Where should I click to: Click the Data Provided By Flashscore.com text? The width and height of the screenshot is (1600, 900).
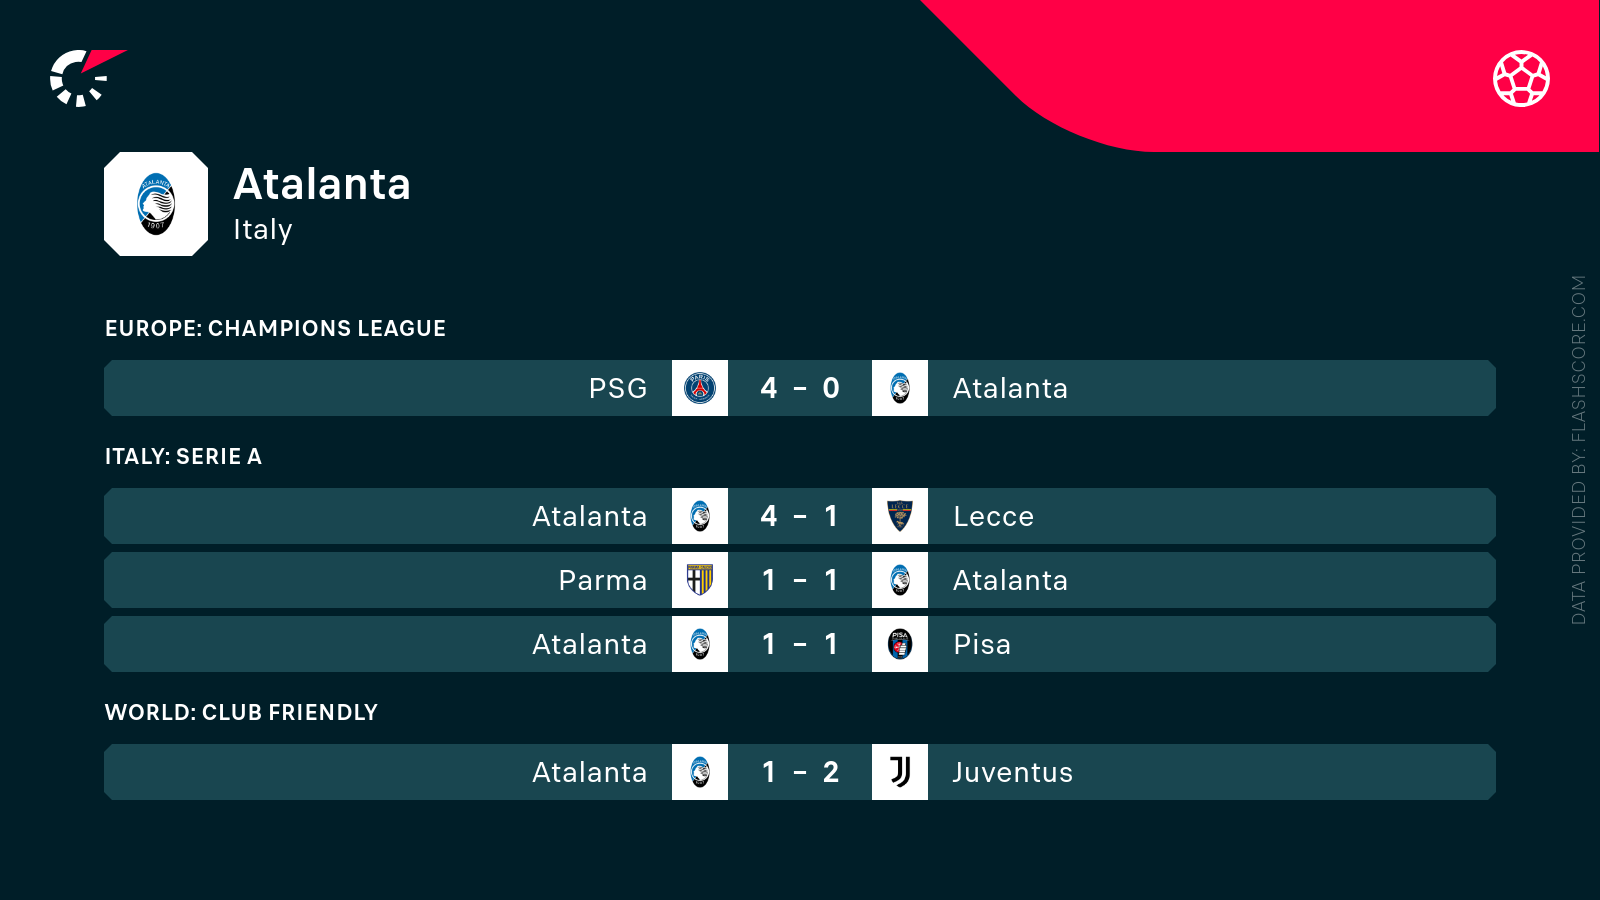1578,450
